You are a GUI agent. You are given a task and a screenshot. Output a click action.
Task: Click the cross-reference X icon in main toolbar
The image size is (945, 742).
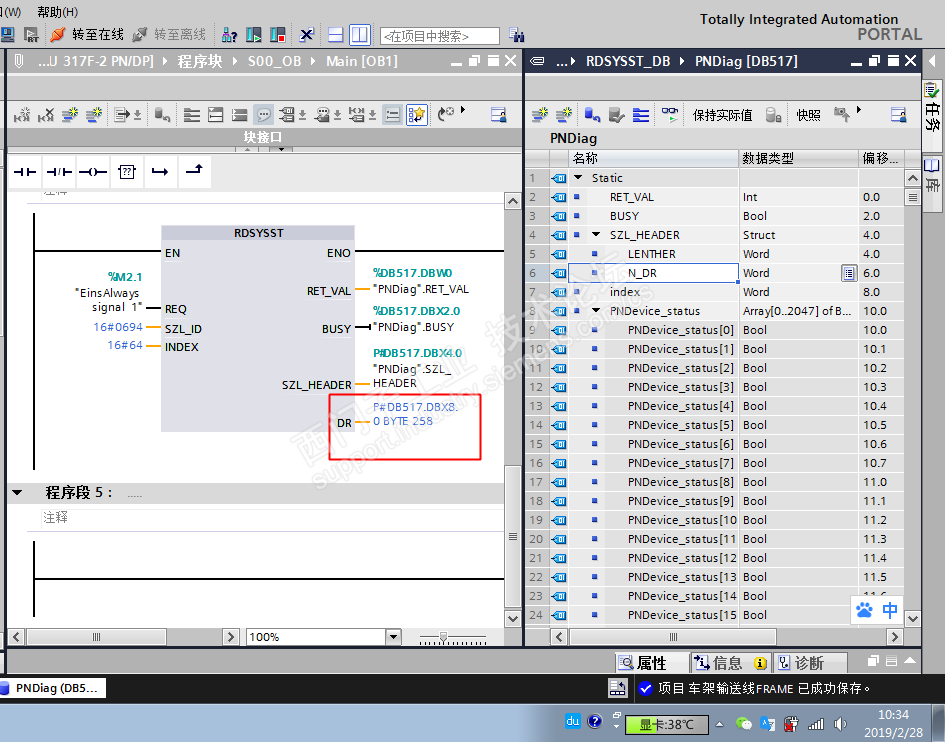pos(307,34)
